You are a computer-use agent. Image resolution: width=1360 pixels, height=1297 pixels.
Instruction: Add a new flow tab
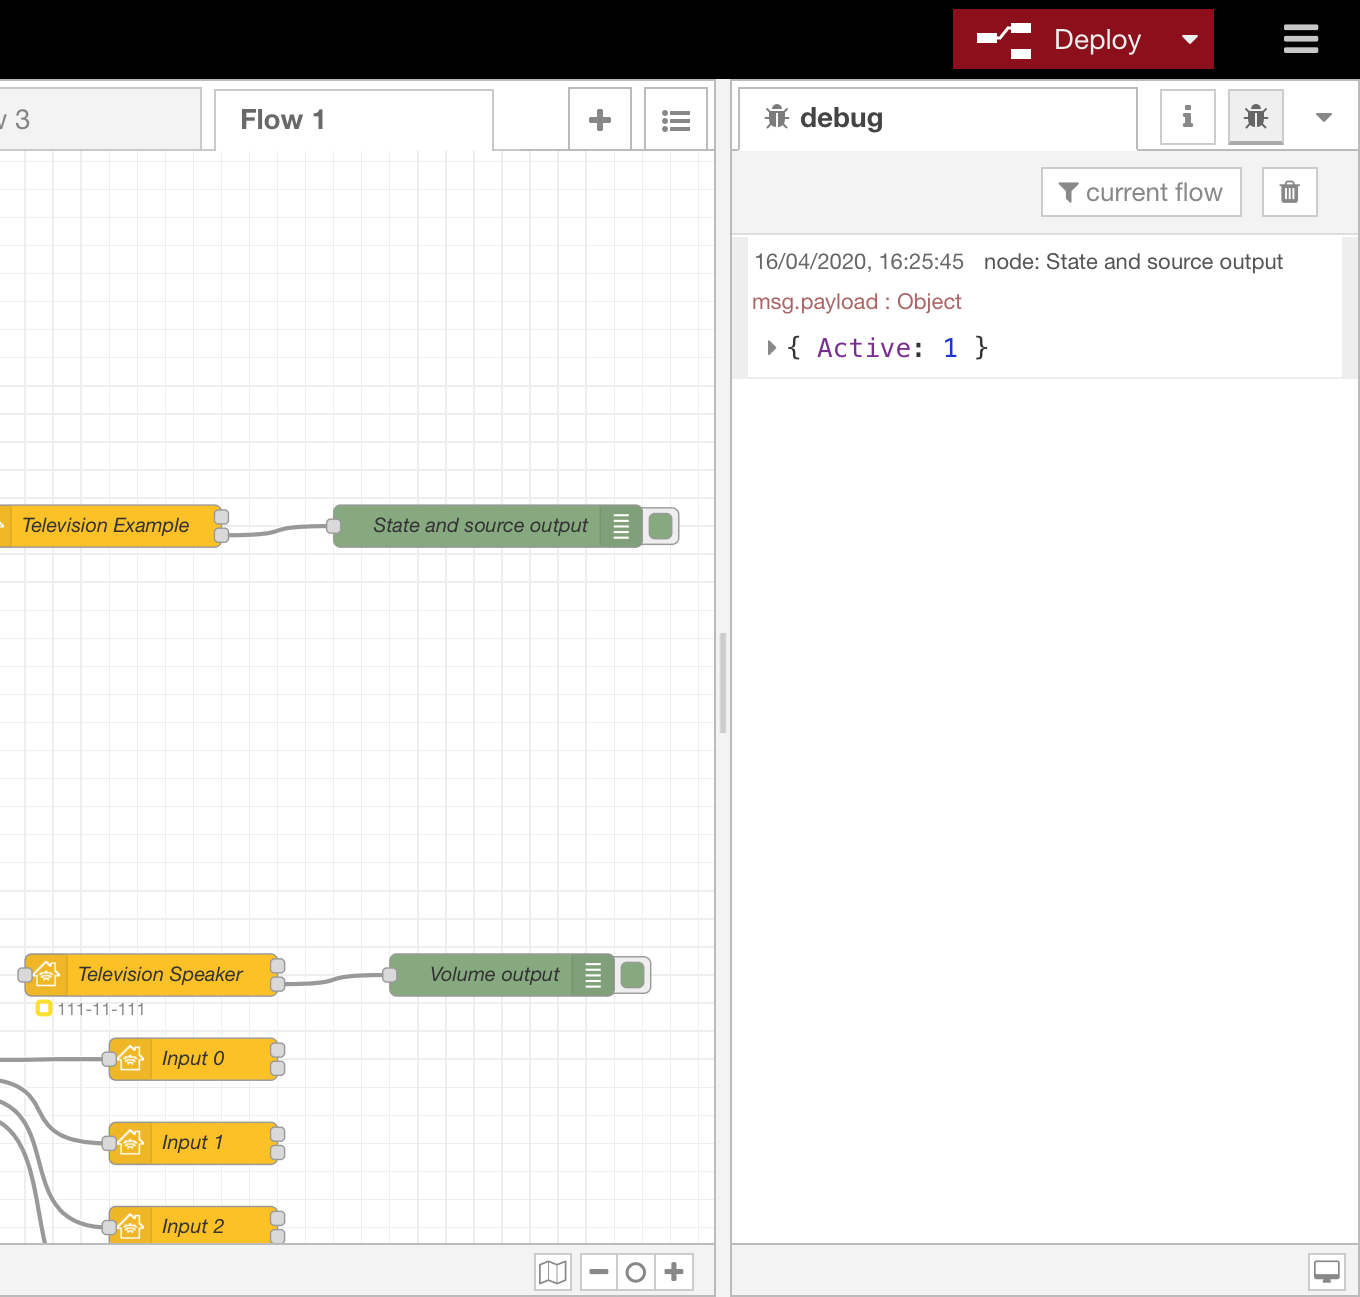pyautogui.click(x=600, y=120)
